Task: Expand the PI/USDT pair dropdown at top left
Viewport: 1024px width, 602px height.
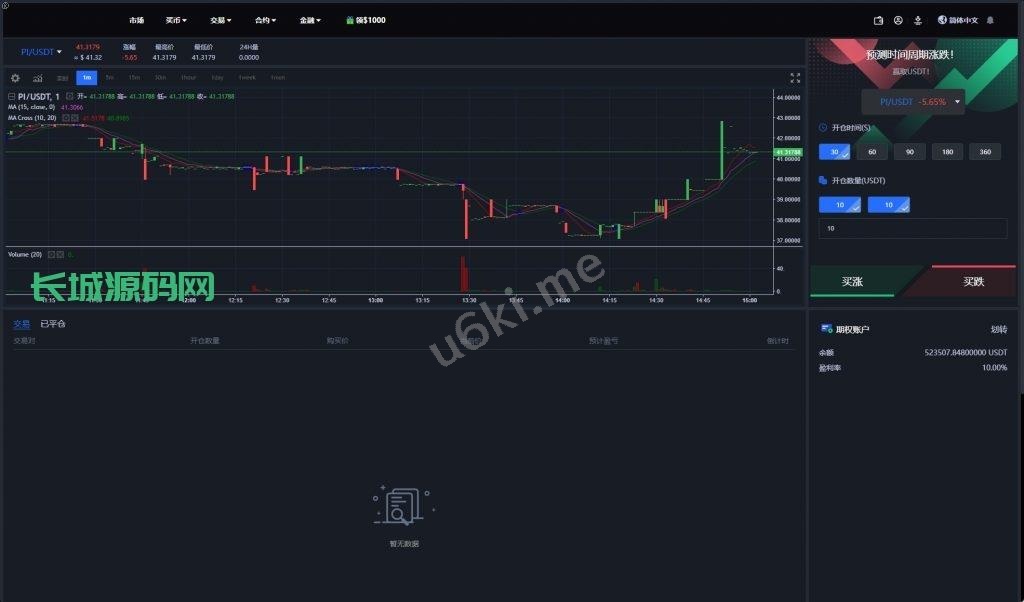Action: click(x=41, y=51)
